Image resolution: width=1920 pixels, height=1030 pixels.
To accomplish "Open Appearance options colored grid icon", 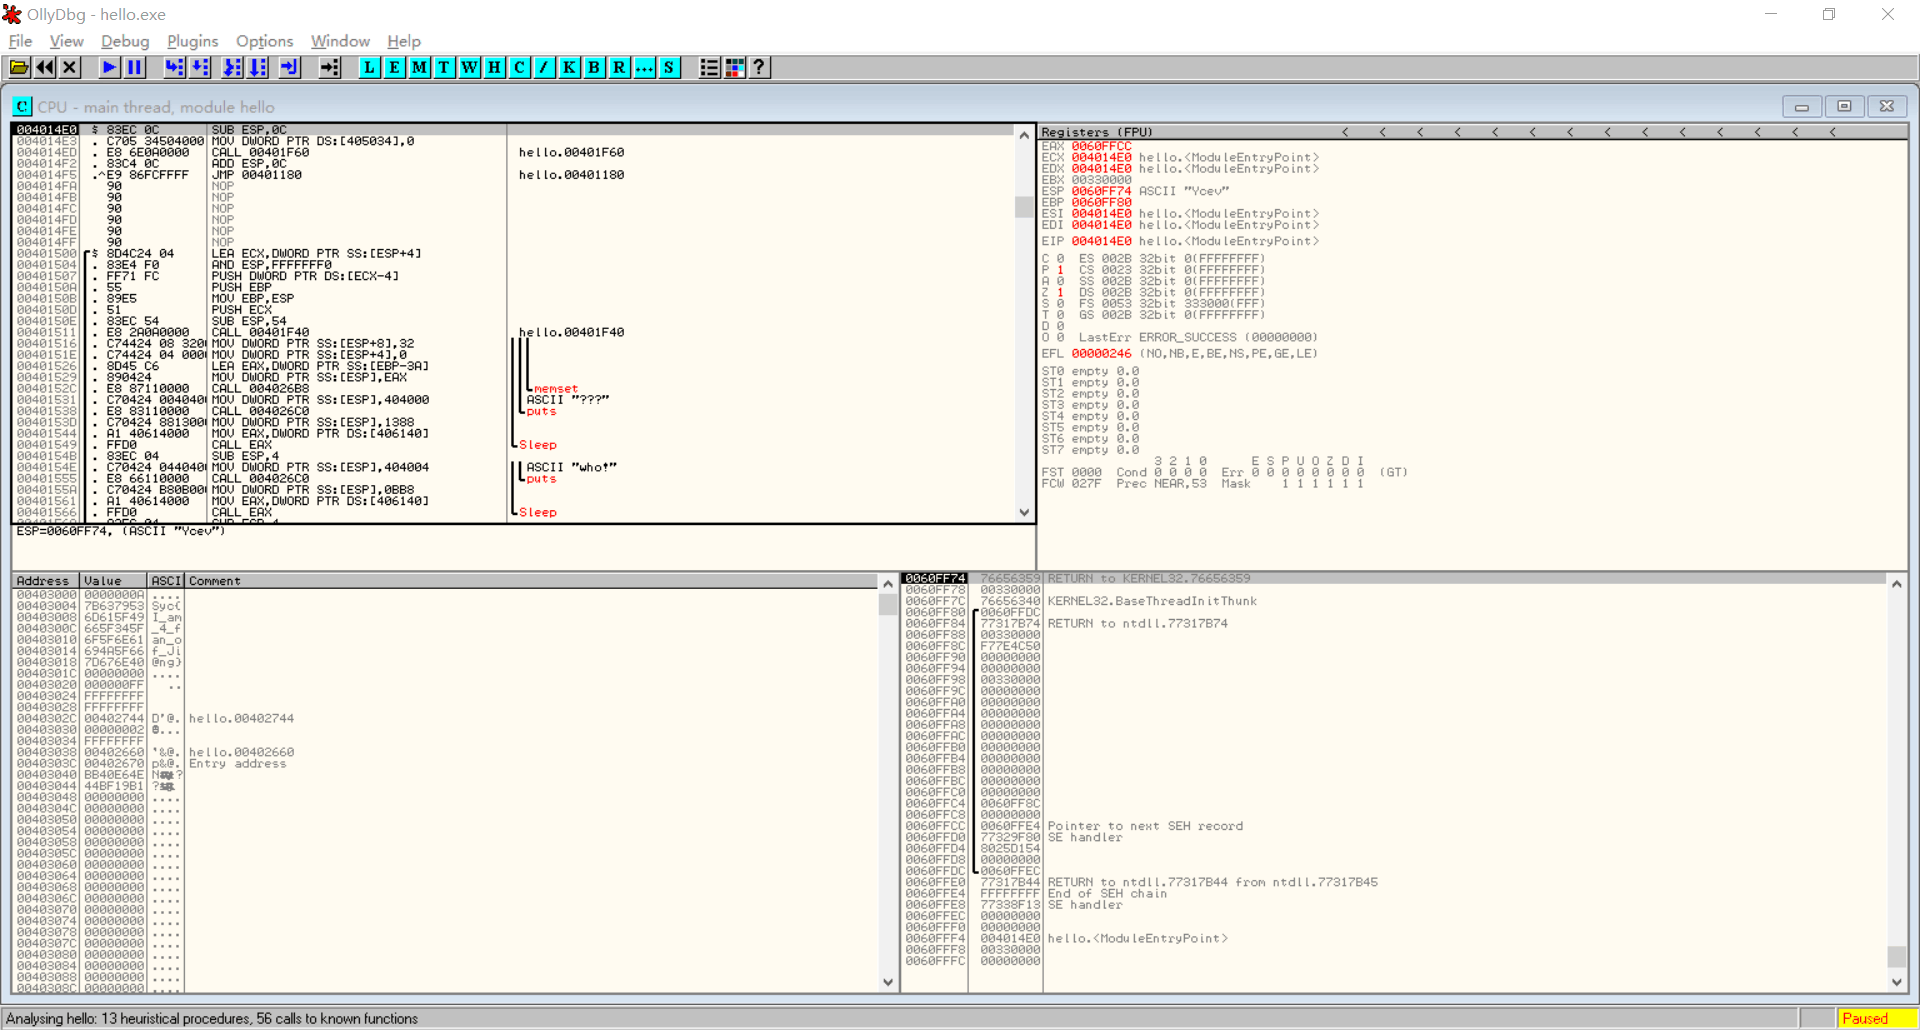I will (734, 67).
